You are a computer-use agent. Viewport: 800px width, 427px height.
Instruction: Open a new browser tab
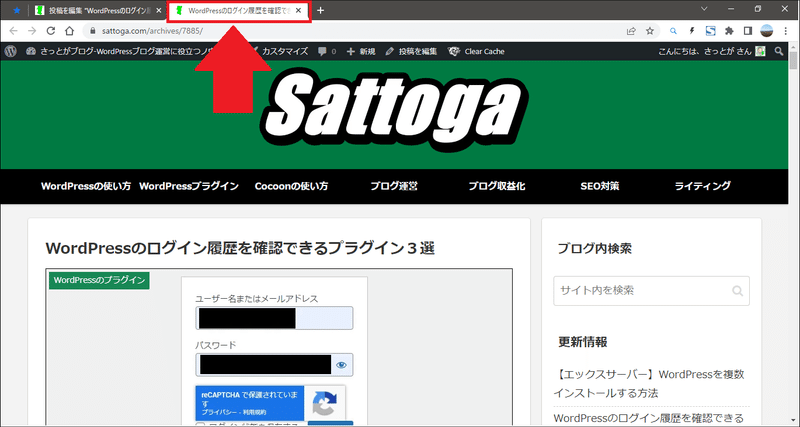tap(320, 10)
